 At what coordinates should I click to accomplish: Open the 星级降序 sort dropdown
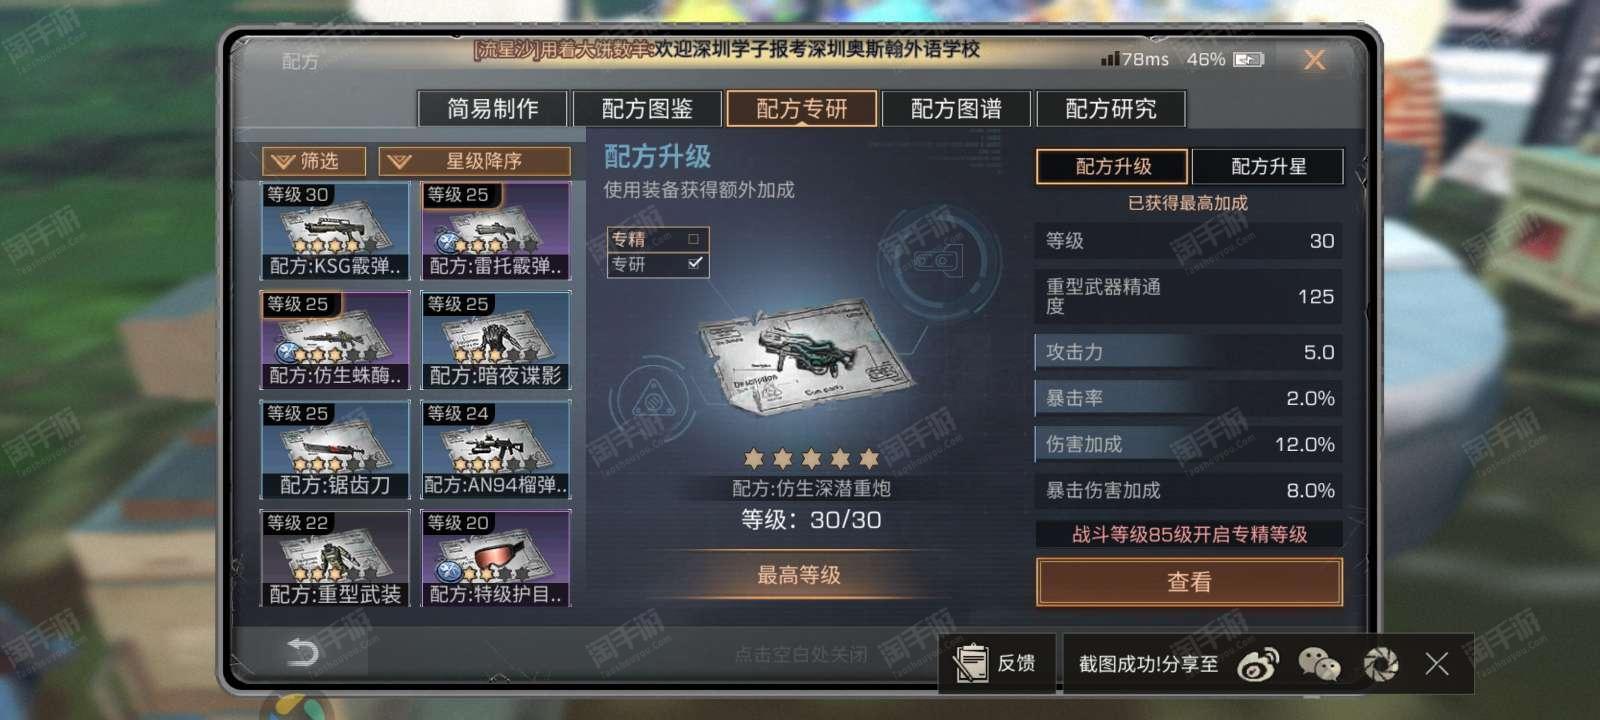click(x=474, y=161)
